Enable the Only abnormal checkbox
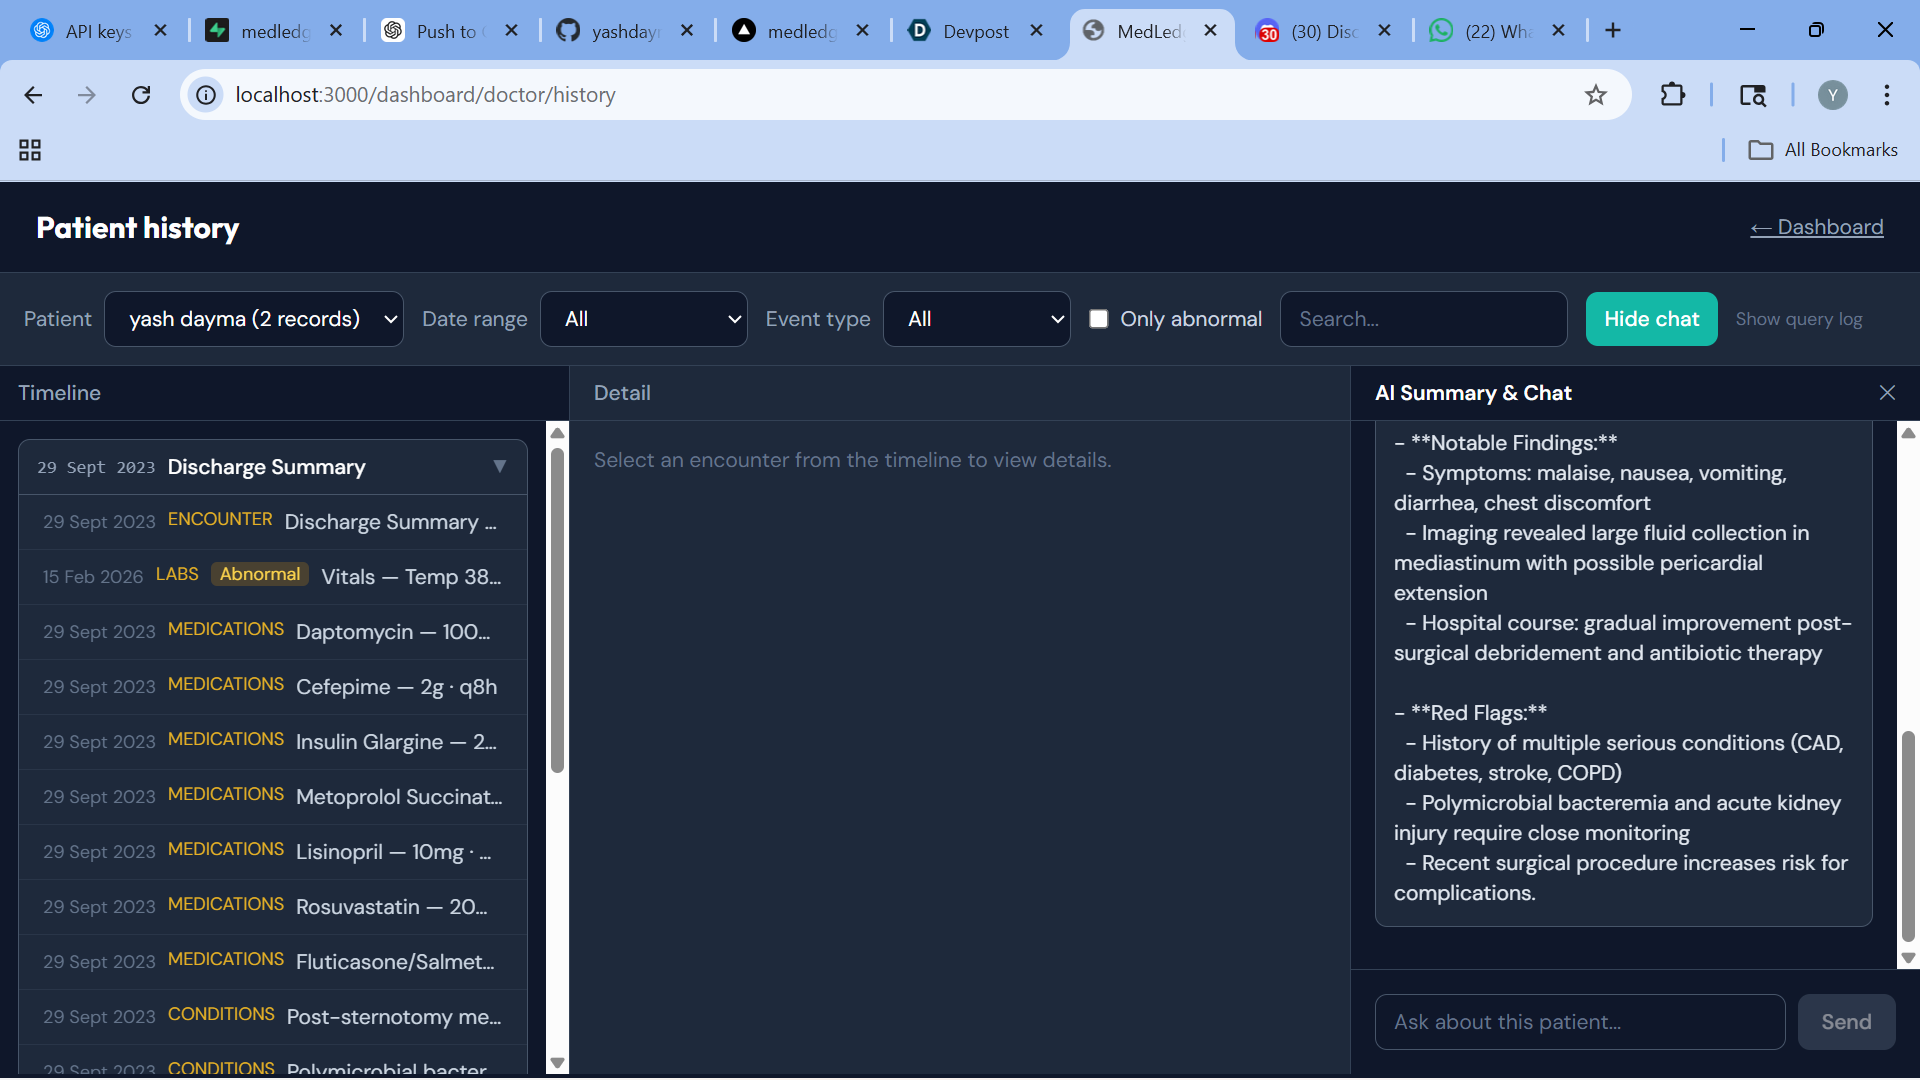The image size is (1920, 1080). point(1099,319)
